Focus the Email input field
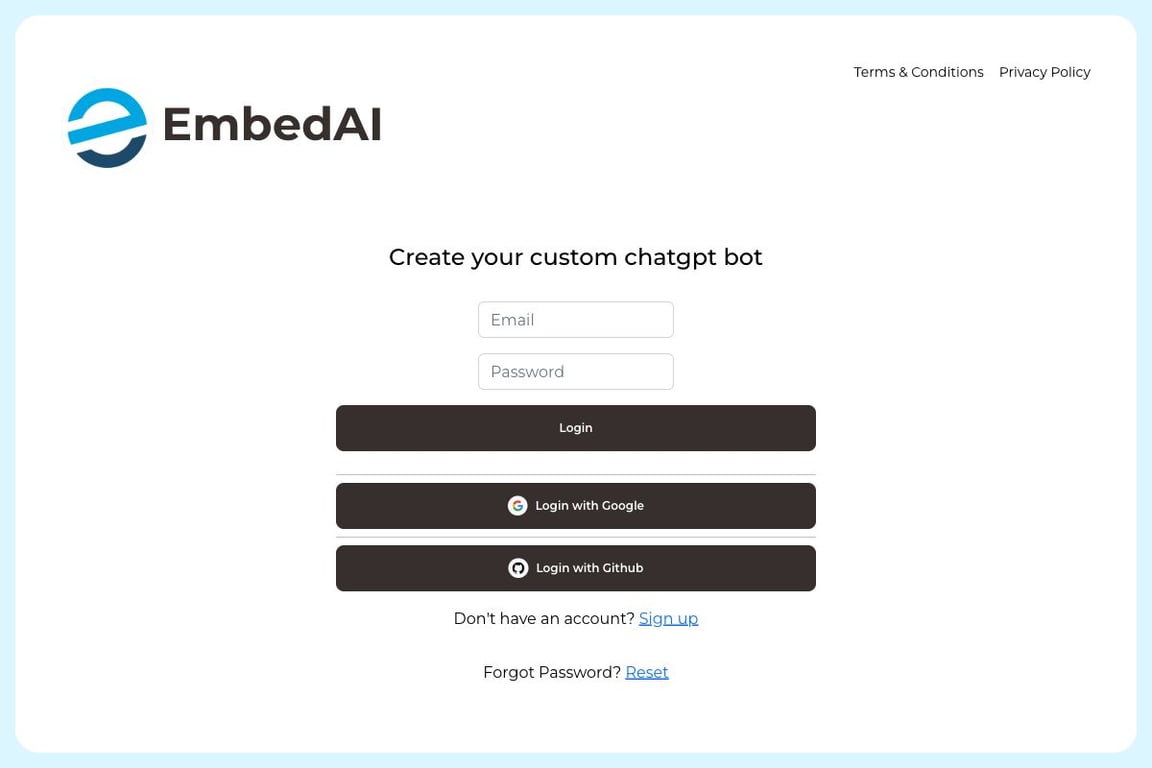The width and height of the screenshot is (1152, 768). pyautogui.click(x=576, y=320)
